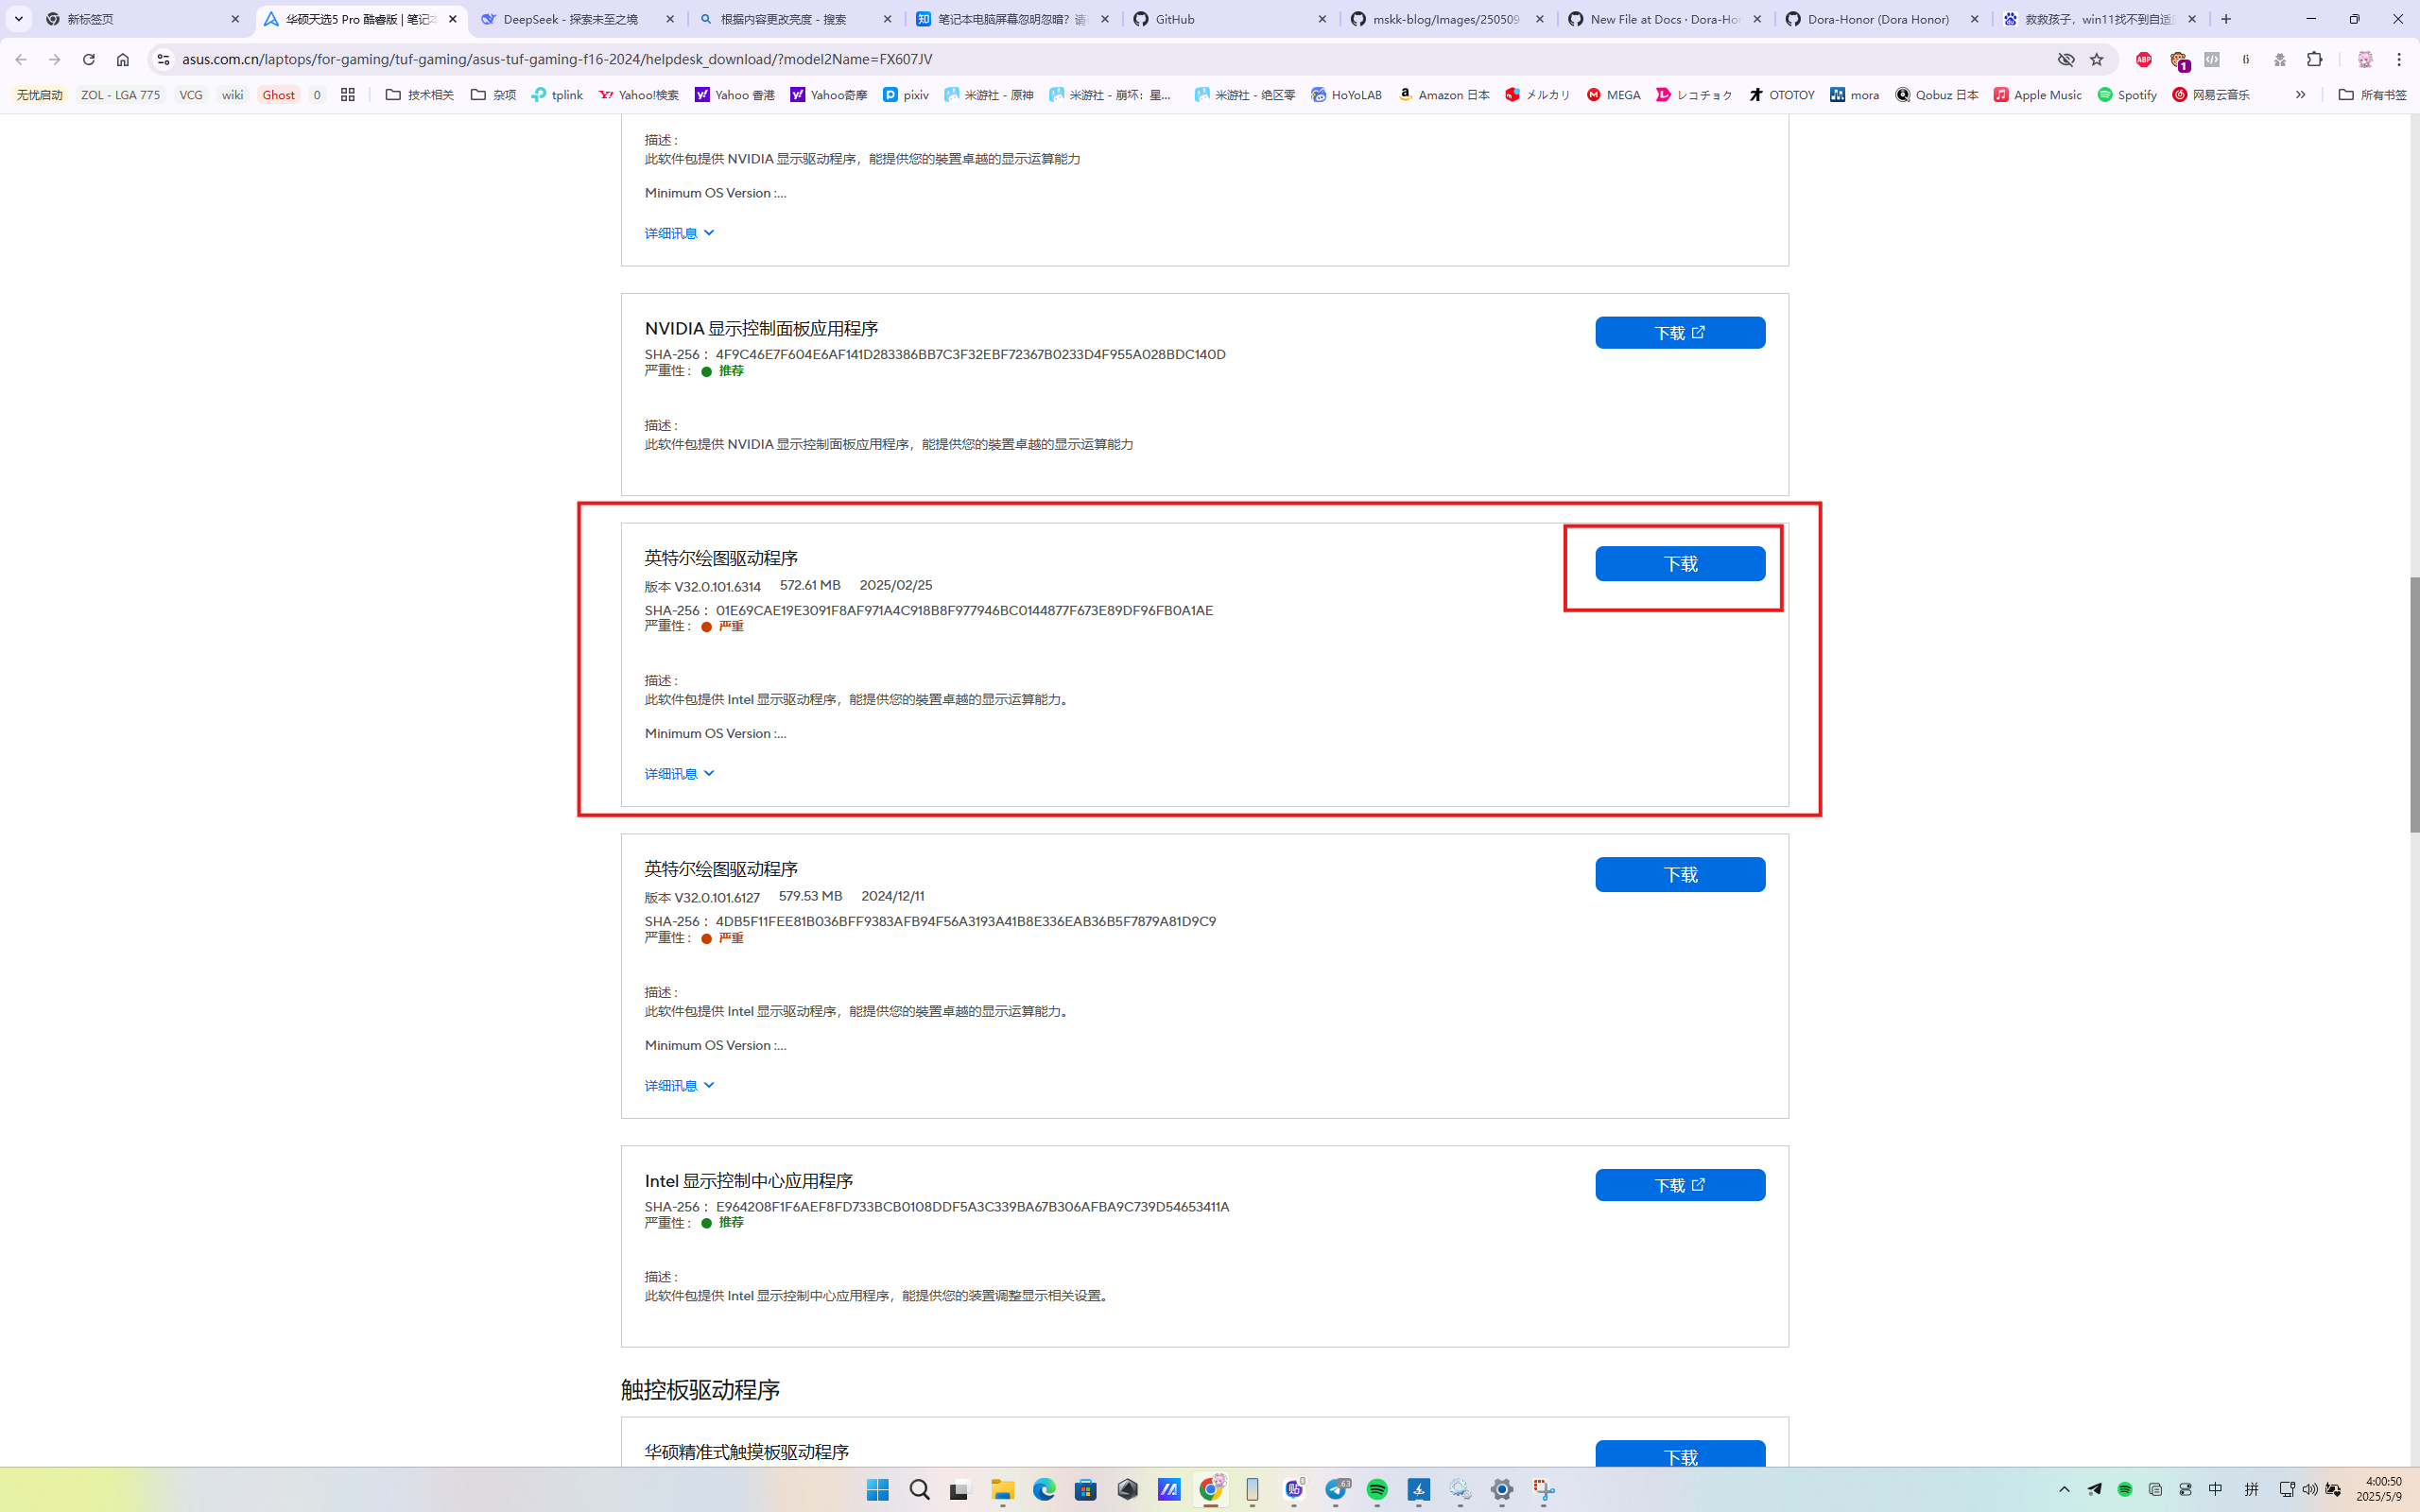Open the tab search dropdown arrow
The image size is (2420, 1512).
(x=18, y=19)
